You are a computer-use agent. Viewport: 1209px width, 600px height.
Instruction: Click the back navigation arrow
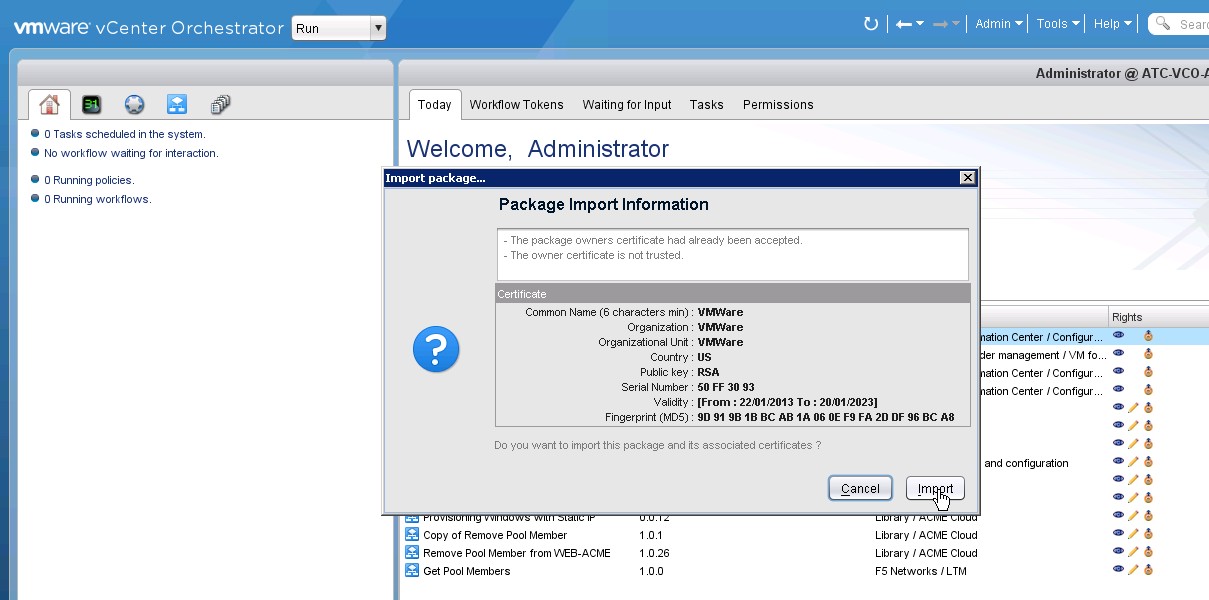click(904, 24)
